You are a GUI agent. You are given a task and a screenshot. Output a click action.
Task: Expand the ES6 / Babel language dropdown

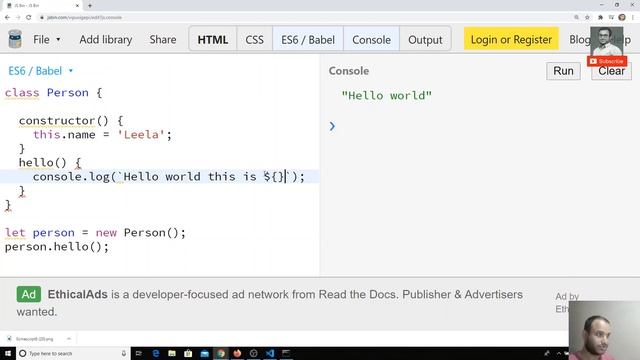(40, 71)
